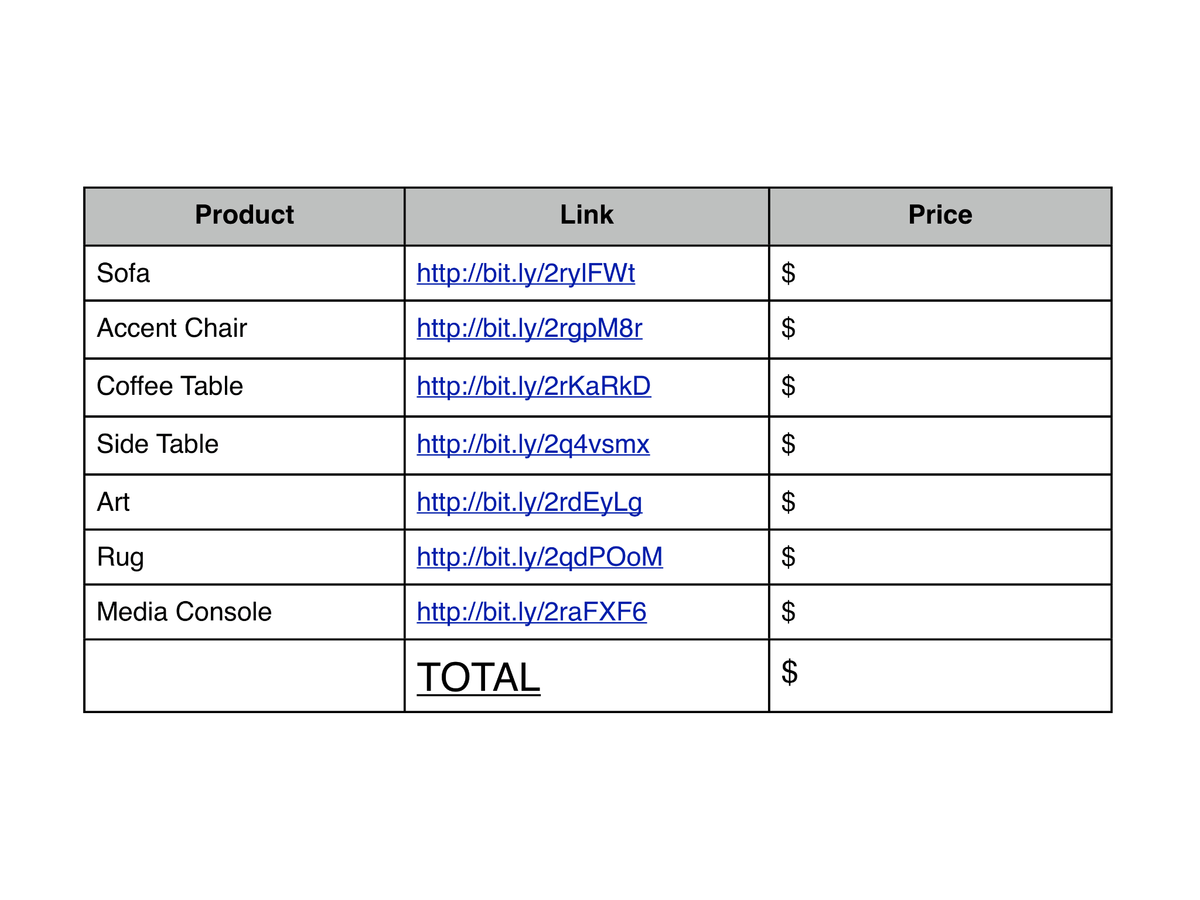Click the Media Console product cell

tap(244, 612)
